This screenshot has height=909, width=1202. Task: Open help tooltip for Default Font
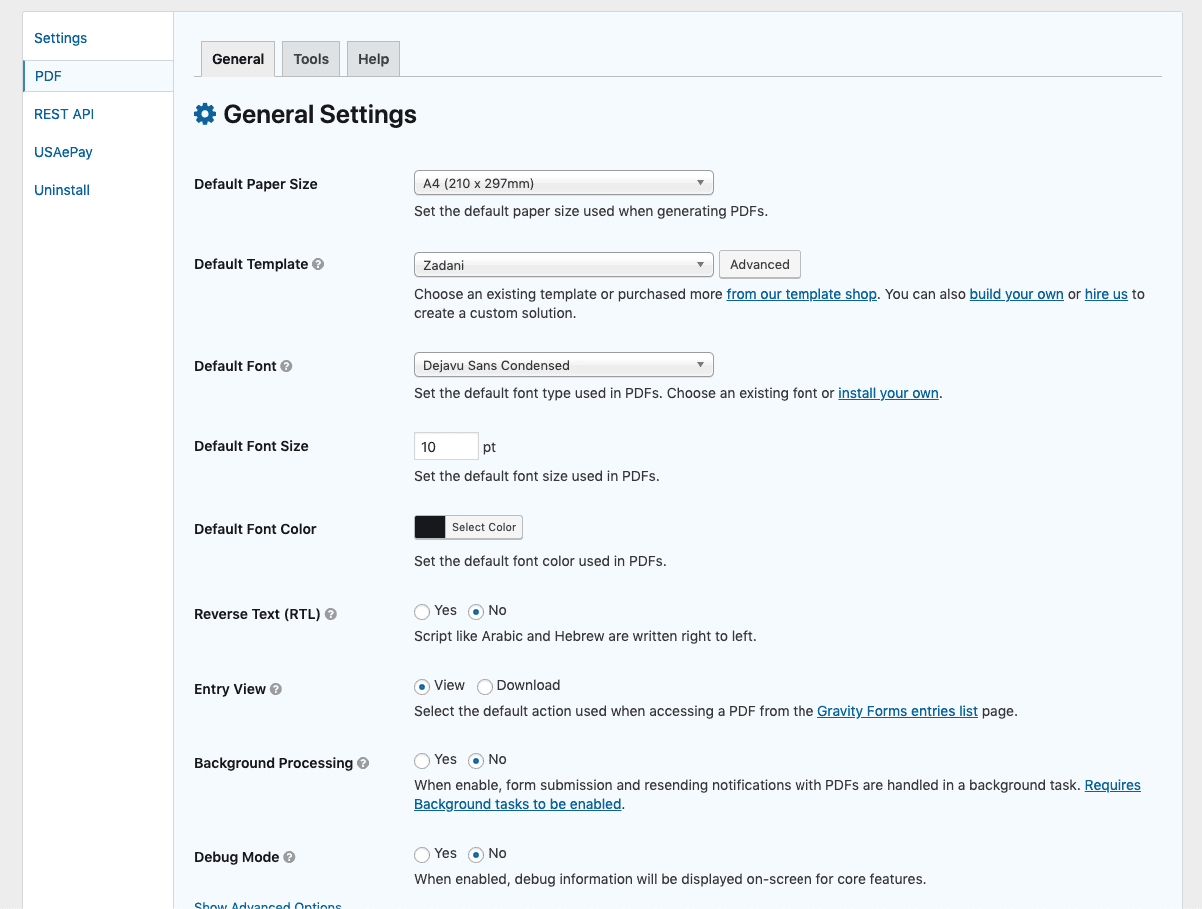coord(286,367)
